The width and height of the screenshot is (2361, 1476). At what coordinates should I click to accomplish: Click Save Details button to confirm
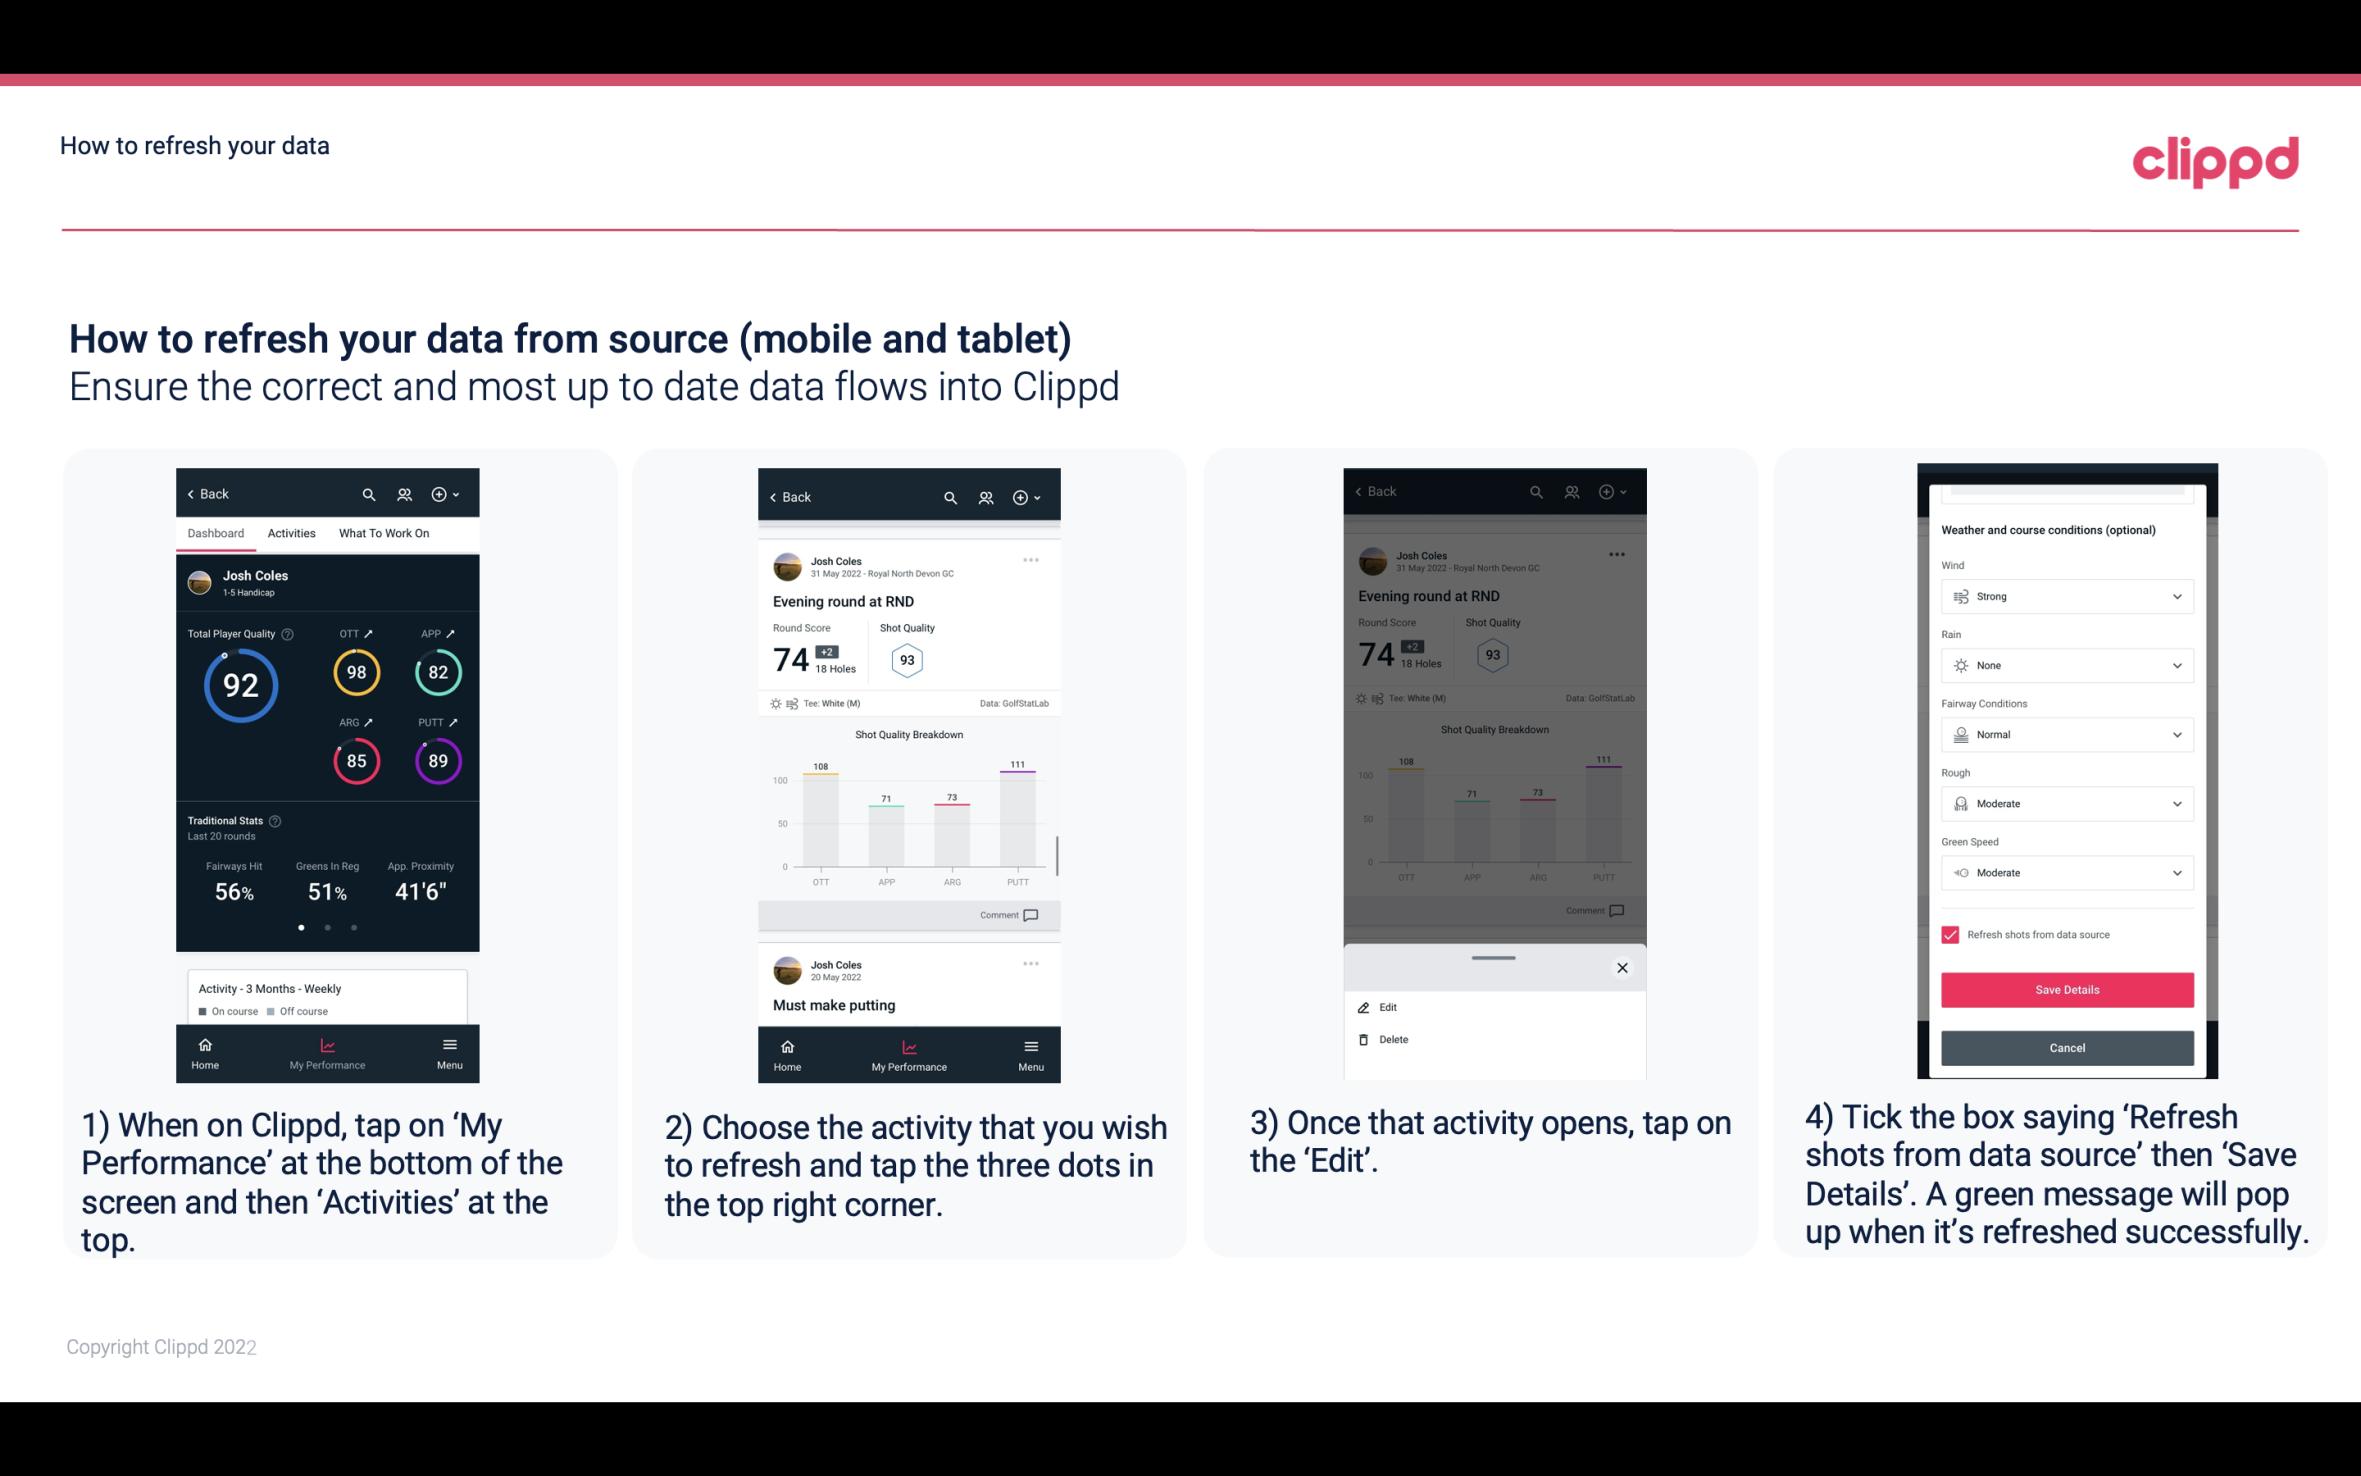point(2067,988)
